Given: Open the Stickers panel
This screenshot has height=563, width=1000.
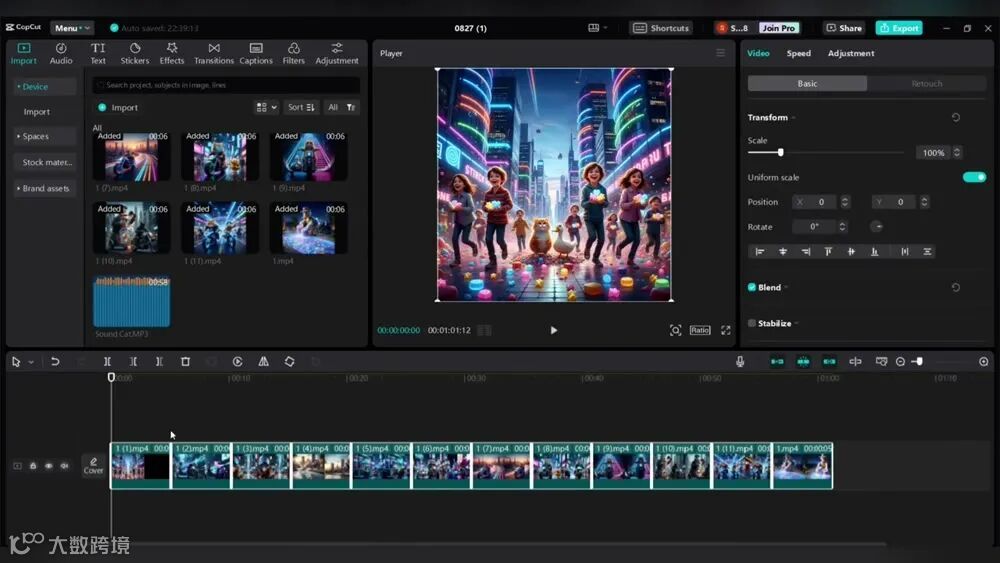Looking at the screenshot, I should [135, 53].
